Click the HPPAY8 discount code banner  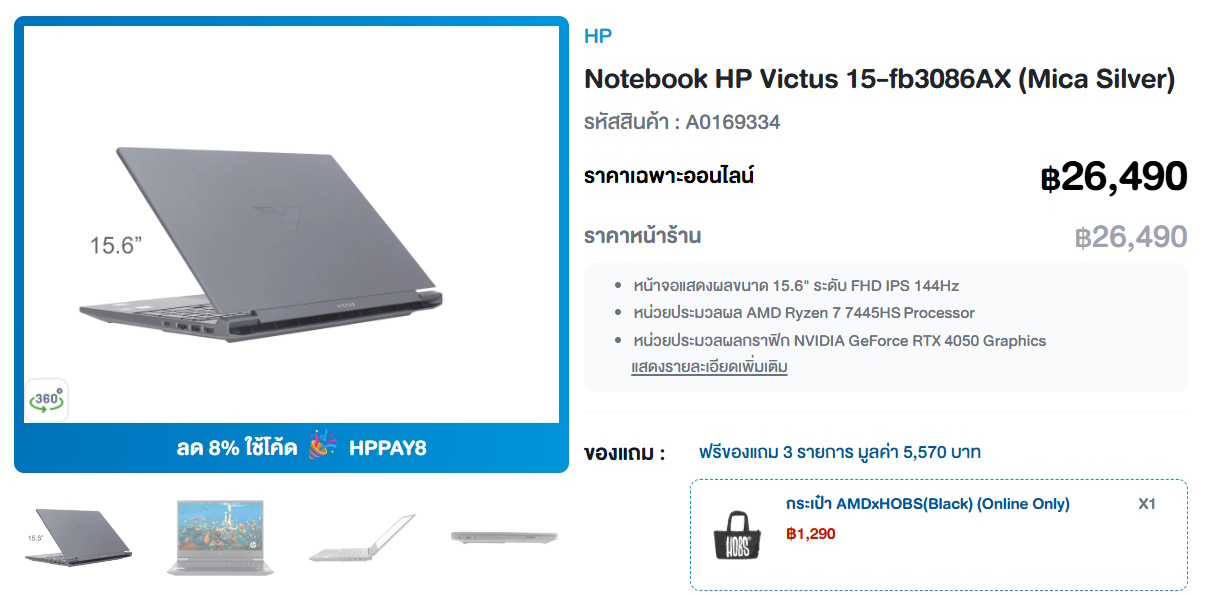click(x=291, y=447)
